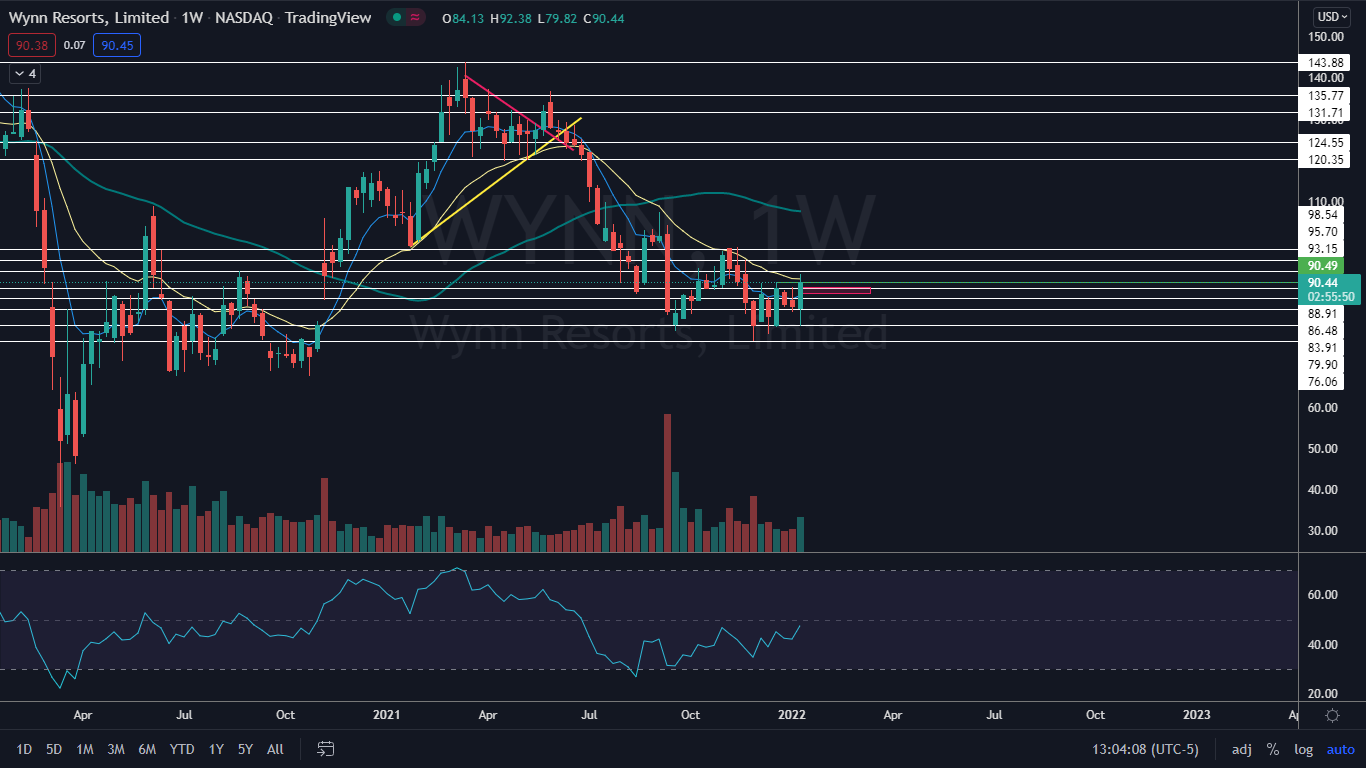This screenshot has width=1366, height=768.
Task: Click the 120.35 price level label
Action: pyautogui.click(x=1324, y=159)
